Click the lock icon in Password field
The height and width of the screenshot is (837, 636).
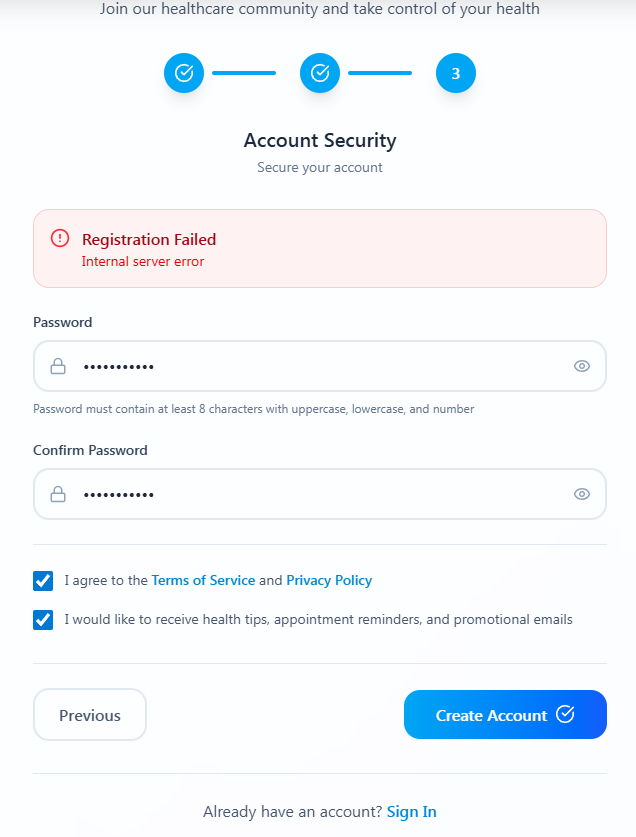click(58, 366)
